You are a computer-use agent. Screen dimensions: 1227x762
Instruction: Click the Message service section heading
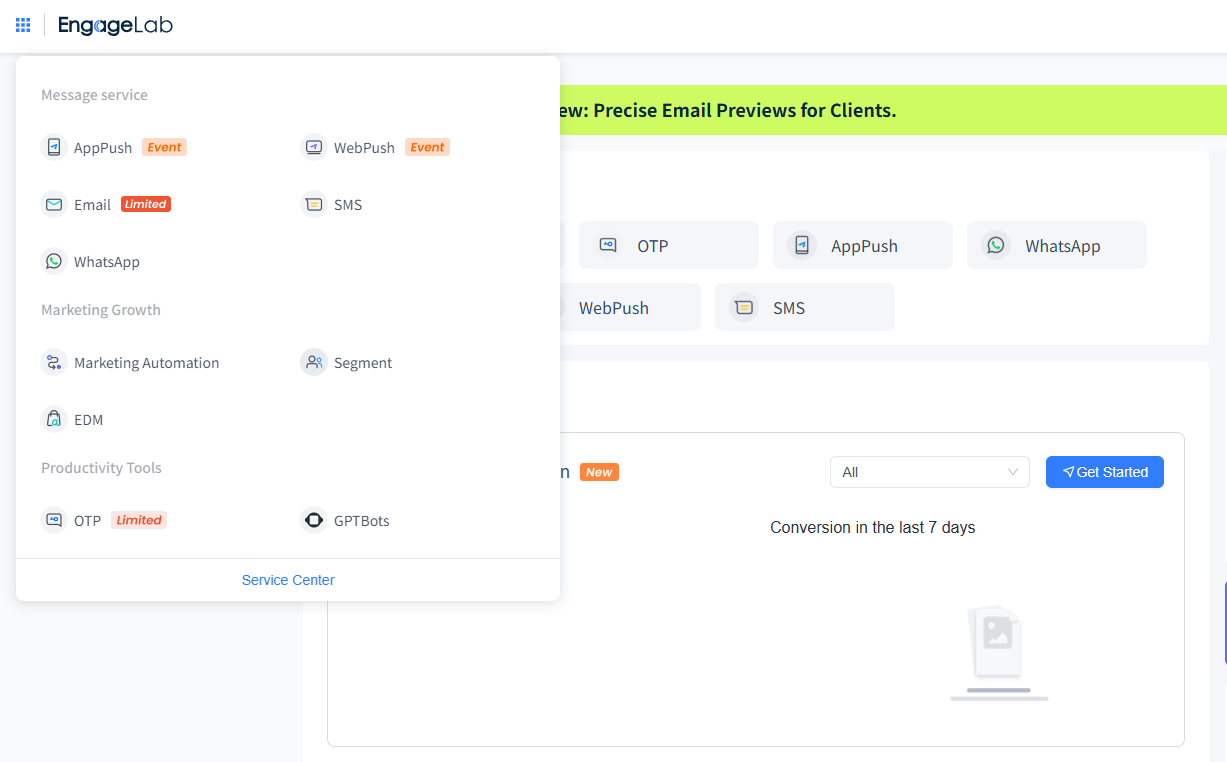click(x=94, y=95)
